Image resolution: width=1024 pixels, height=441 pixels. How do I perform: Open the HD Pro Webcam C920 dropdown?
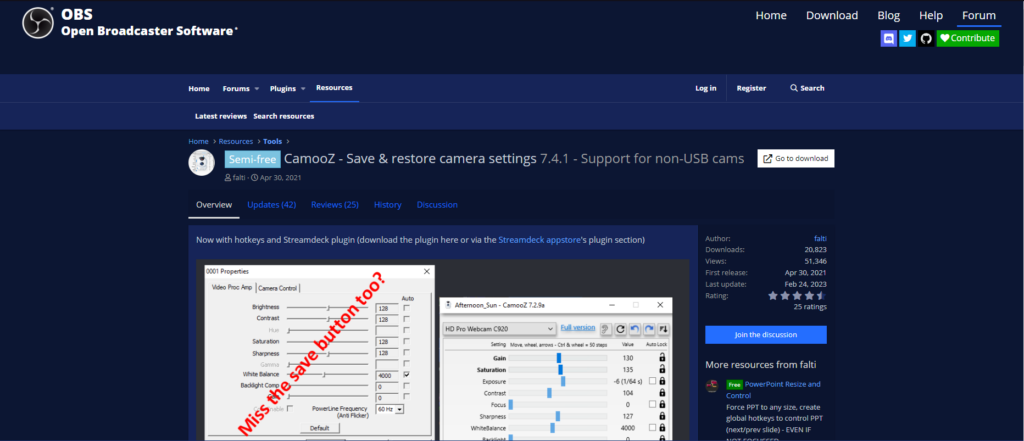[x=499, y=328]
